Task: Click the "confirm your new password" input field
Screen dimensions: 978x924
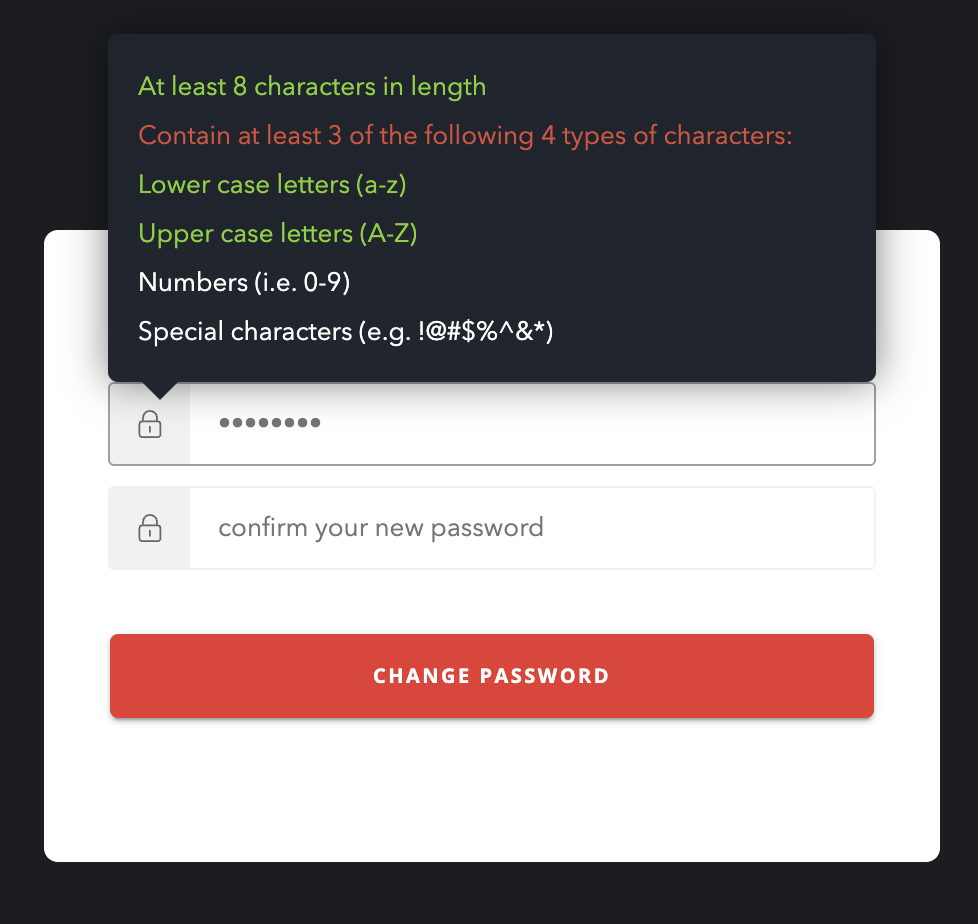Action: [x=530, y=528]
